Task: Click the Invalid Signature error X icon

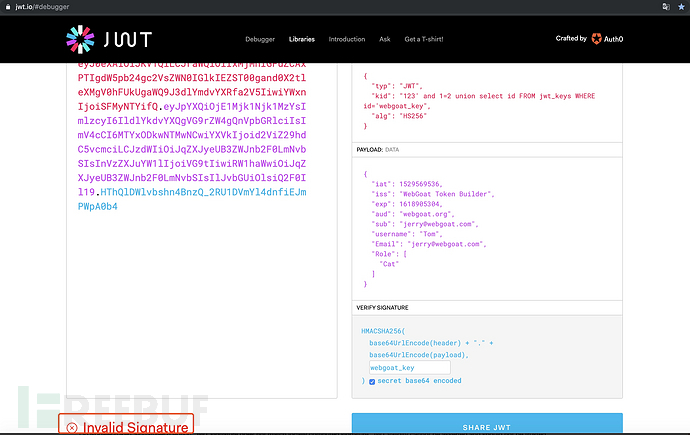Action: [x=72, y=428]
